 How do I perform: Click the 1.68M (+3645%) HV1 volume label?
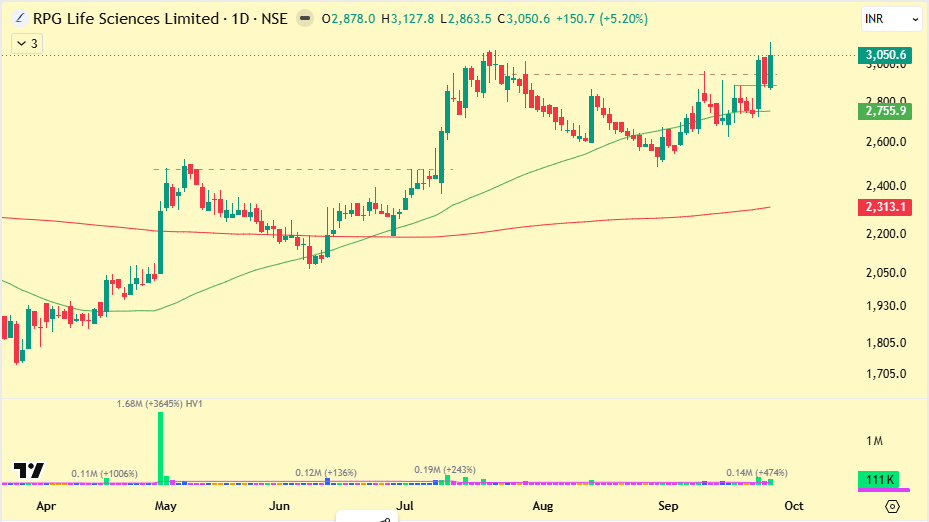[x=159, y=404]
